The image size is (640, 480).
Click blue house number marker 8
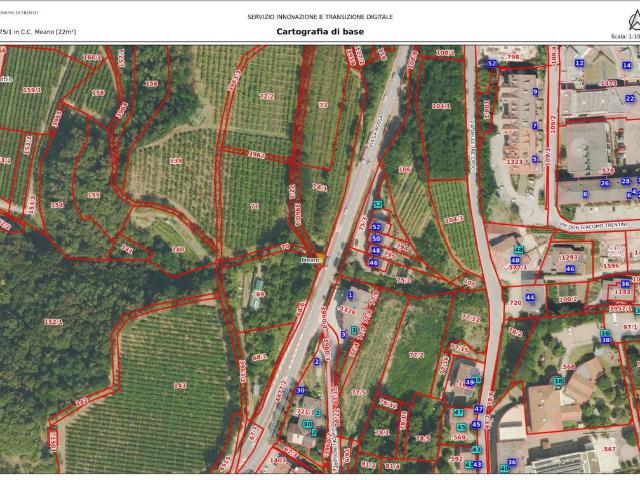click(x=585, y=194)
